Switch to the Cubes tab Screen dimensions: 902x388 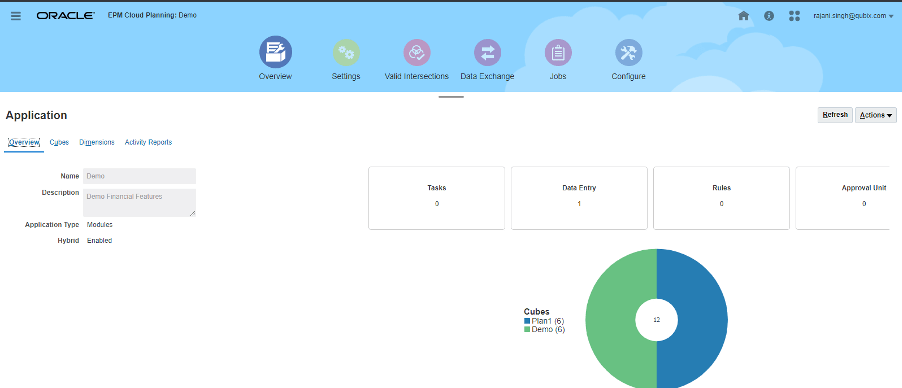point(59,142)
